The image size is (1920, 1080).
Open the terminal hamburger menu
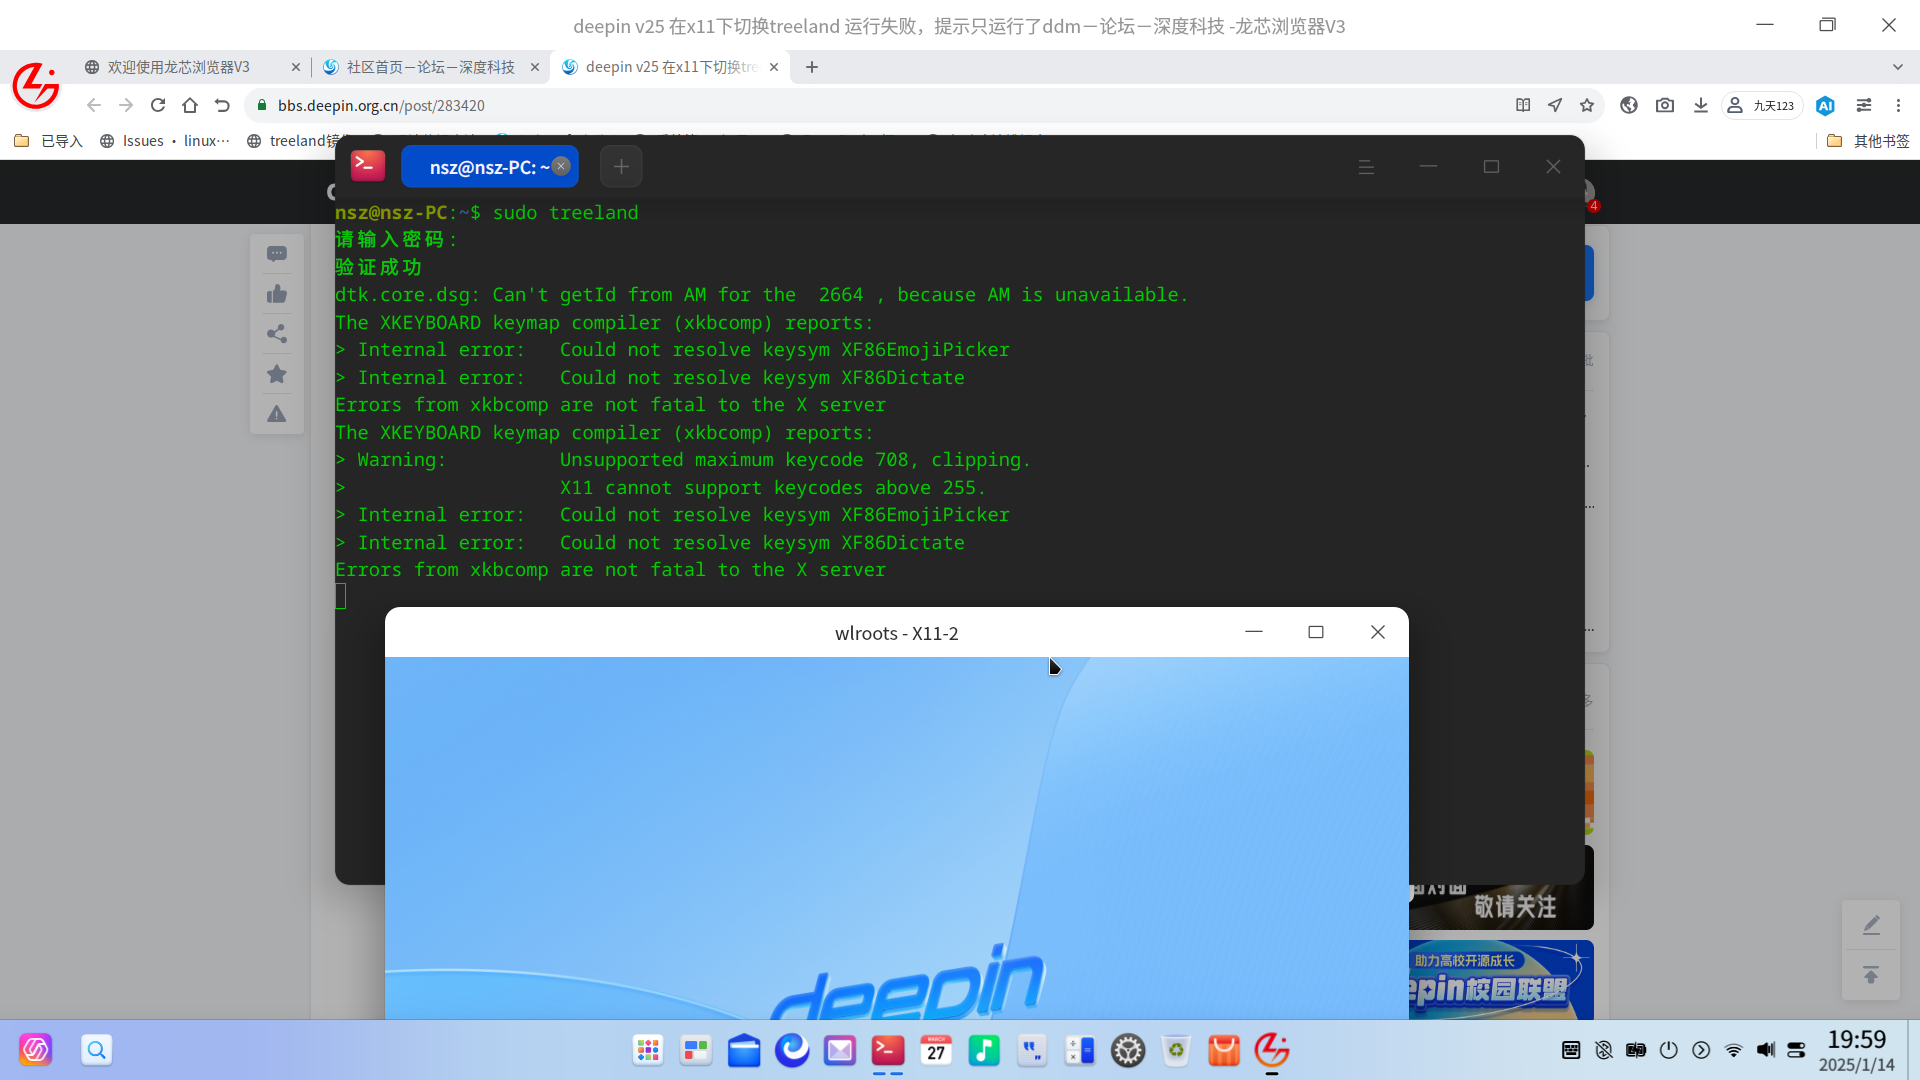(x=1366, y=167)
